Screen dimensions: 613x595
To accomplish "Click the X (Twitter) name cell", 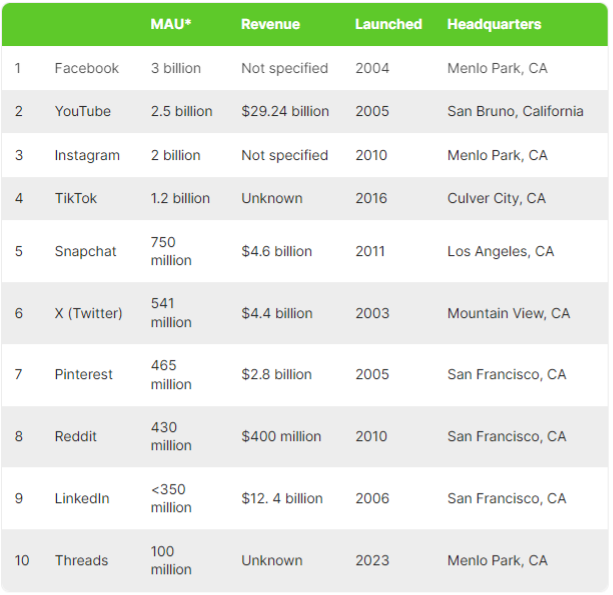I will coord(88,313).
